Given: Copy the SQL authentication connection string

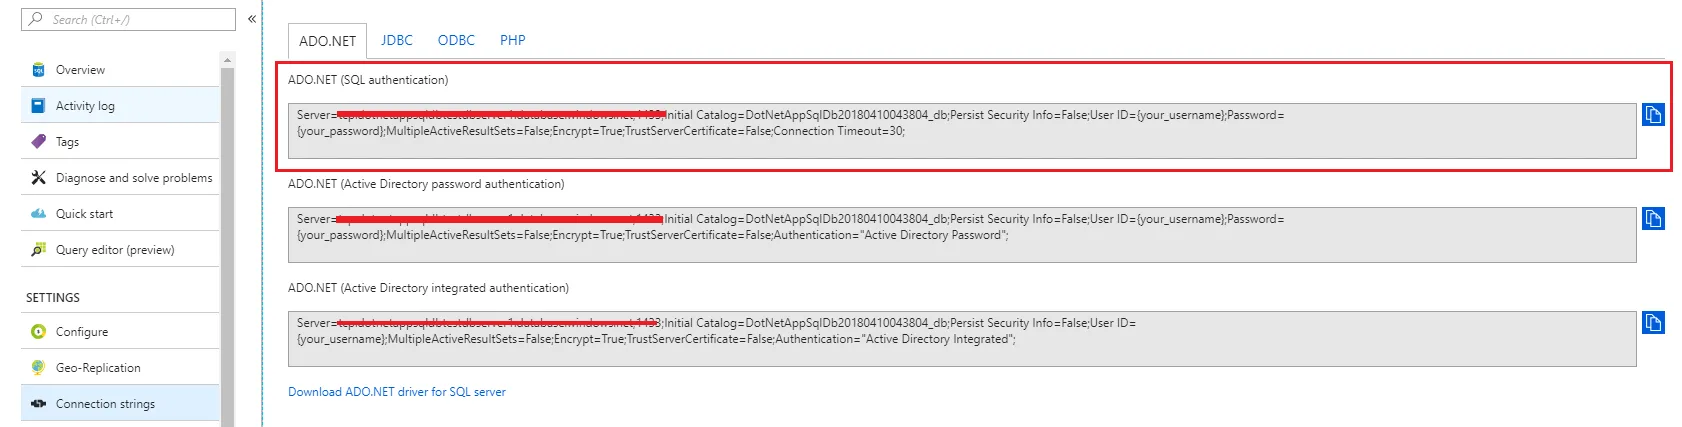Looking at the screenshot, I should pos(1653,115).
